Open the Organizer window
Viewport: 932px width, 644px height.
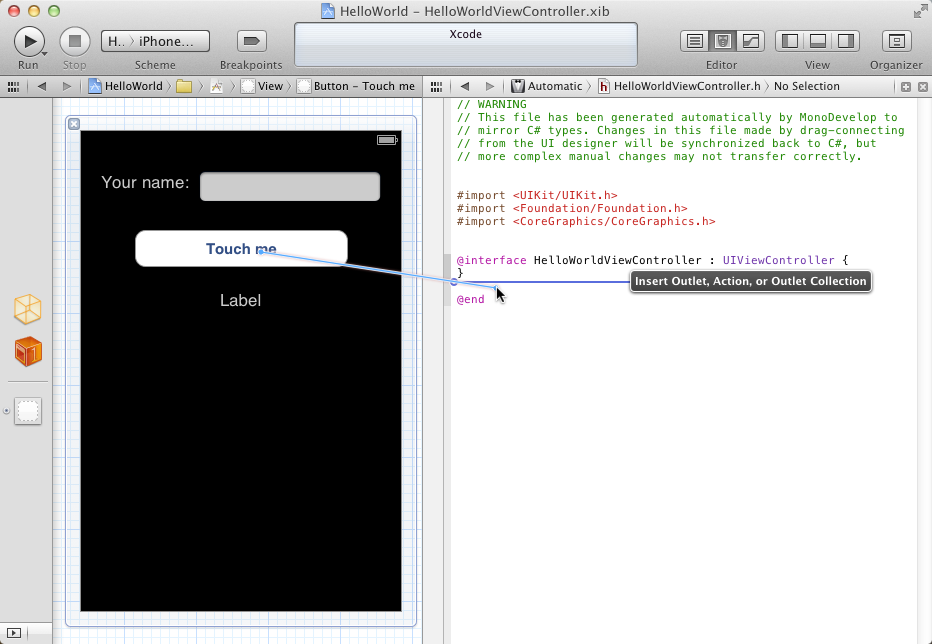(x=896, y=41)
